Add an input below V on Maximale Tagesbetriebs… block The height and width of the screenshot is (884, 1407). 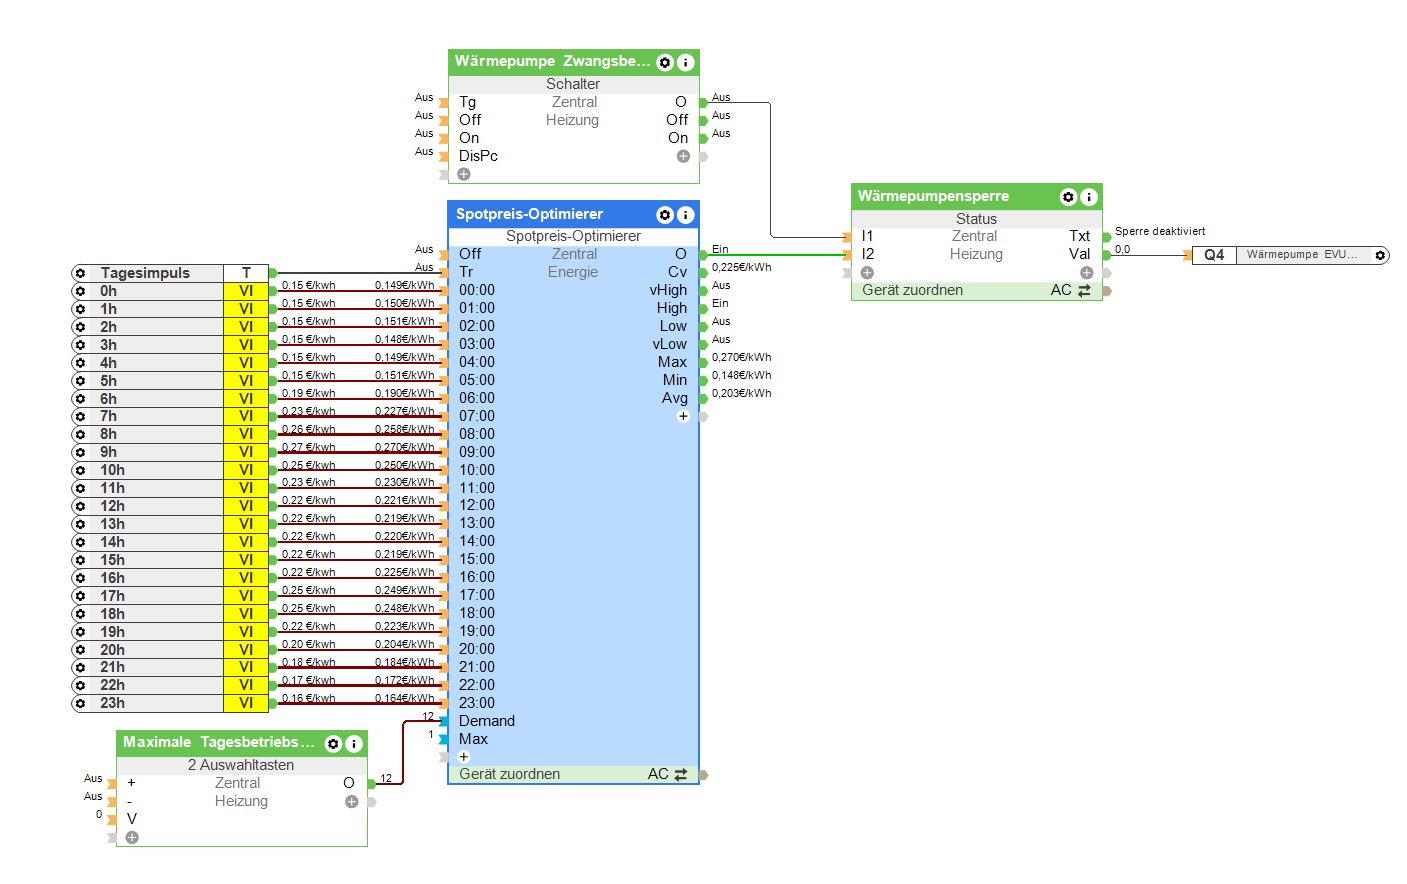(x=132, y=837)
